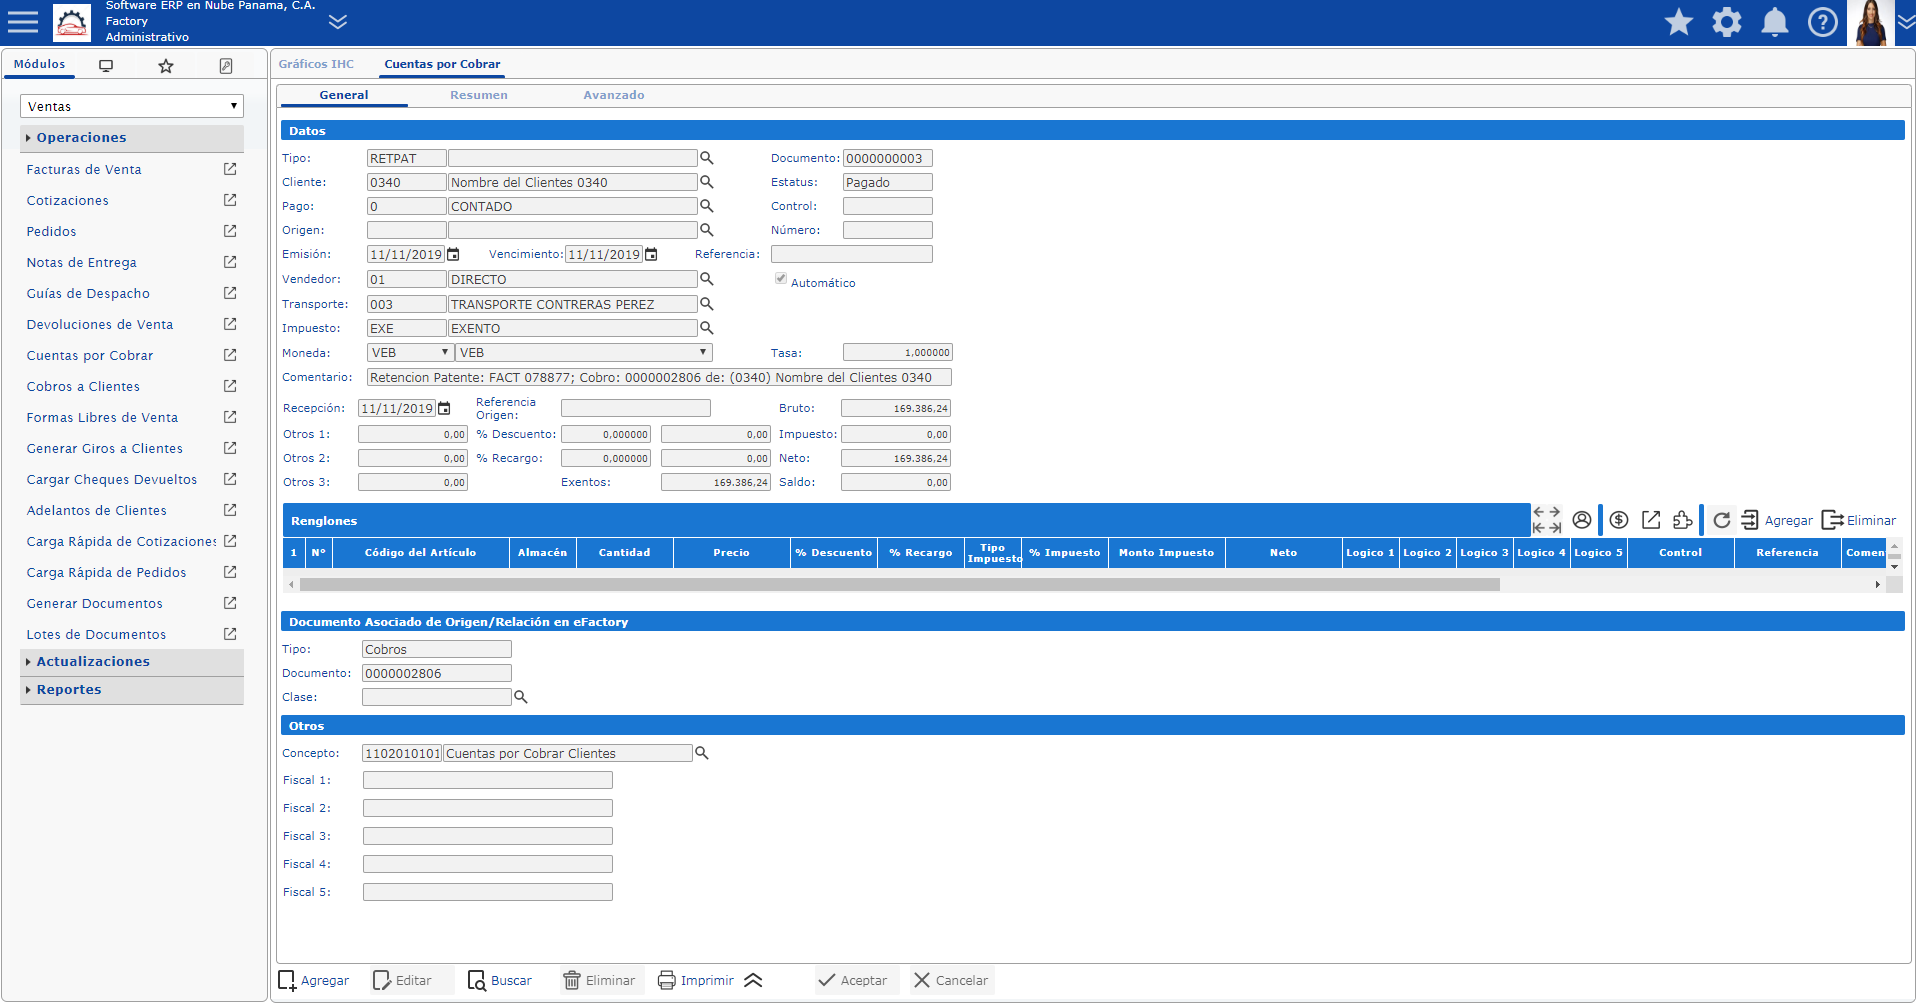
Task: Click the Imprimir button
Action: [x=696, y=981]
